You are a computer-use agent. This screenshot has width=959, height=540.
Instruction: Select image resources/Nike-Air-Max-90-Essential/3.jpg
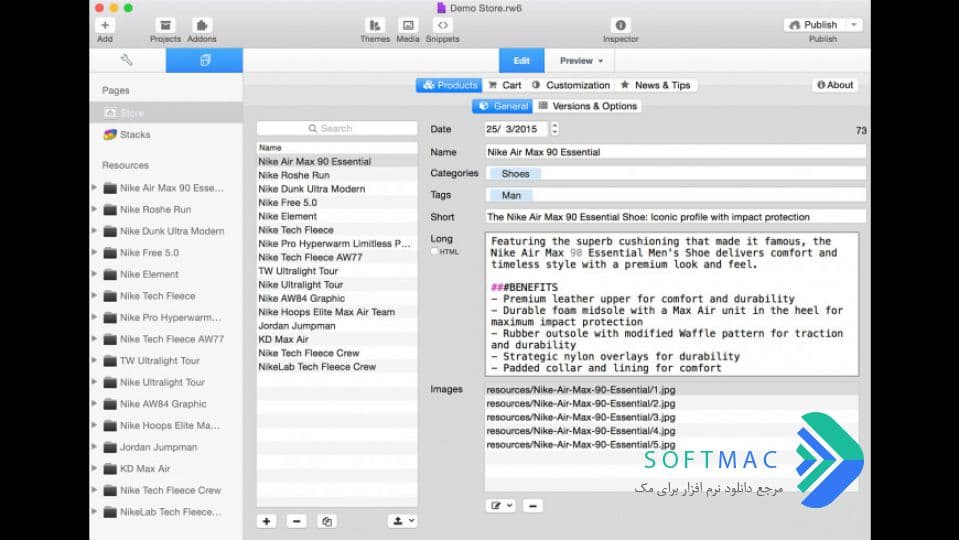pyautogui.click(x=672, y=417)
